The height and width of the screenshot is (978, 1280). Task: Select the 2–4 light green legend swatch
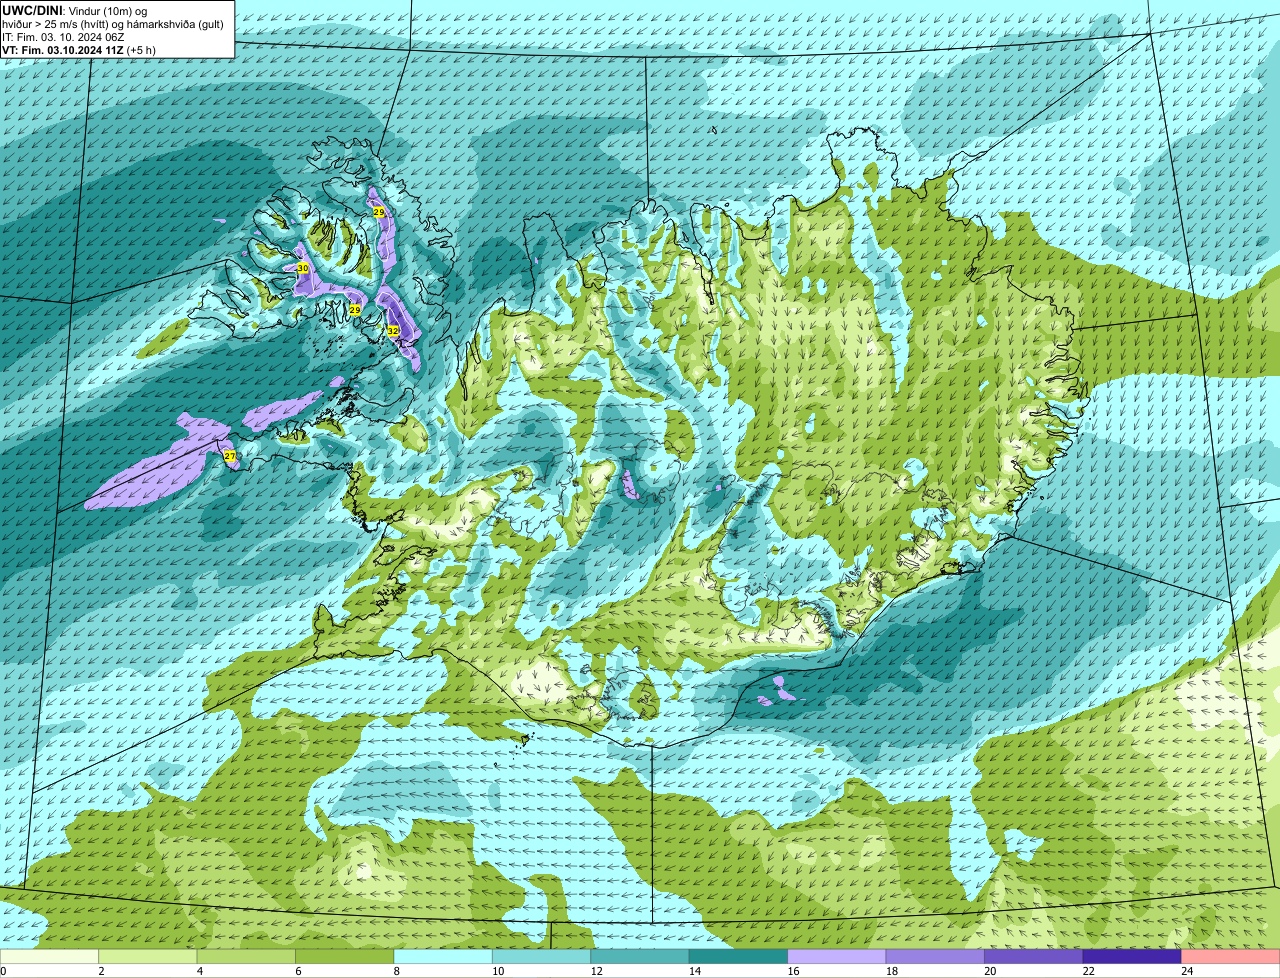point(148,957)
